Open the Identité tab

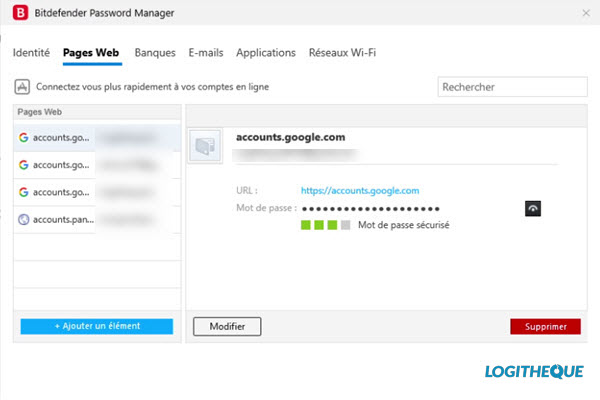[31, 53]
